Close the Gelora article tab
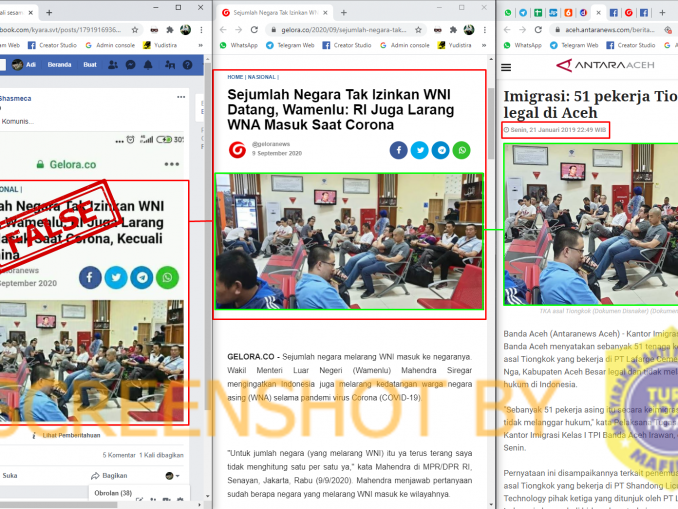678x509 pixels. pyautogui.click(x=325, y=13)
